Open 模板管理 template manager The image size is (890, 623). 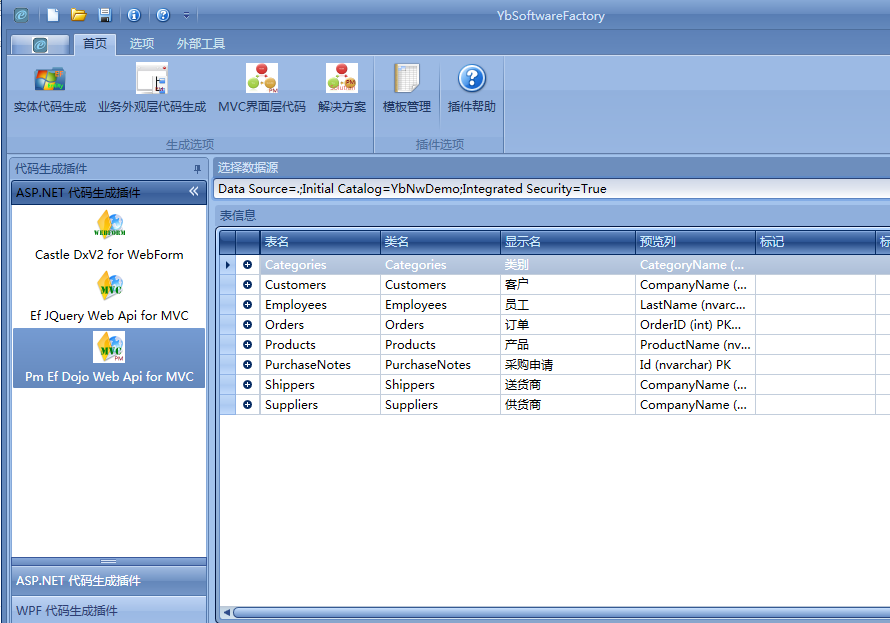(x=407, y=80)
